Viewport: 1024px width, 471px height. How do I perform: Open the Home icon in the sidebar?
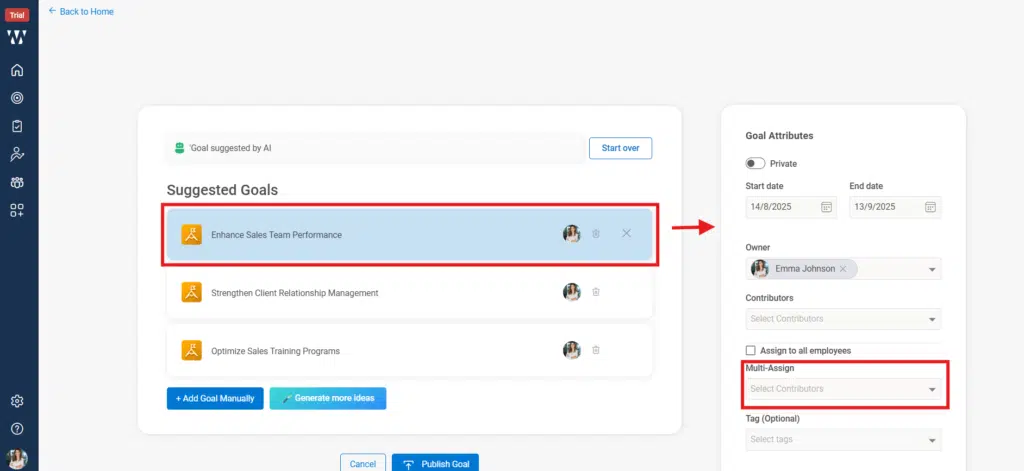pyautogui.click(x=18, y=70)
